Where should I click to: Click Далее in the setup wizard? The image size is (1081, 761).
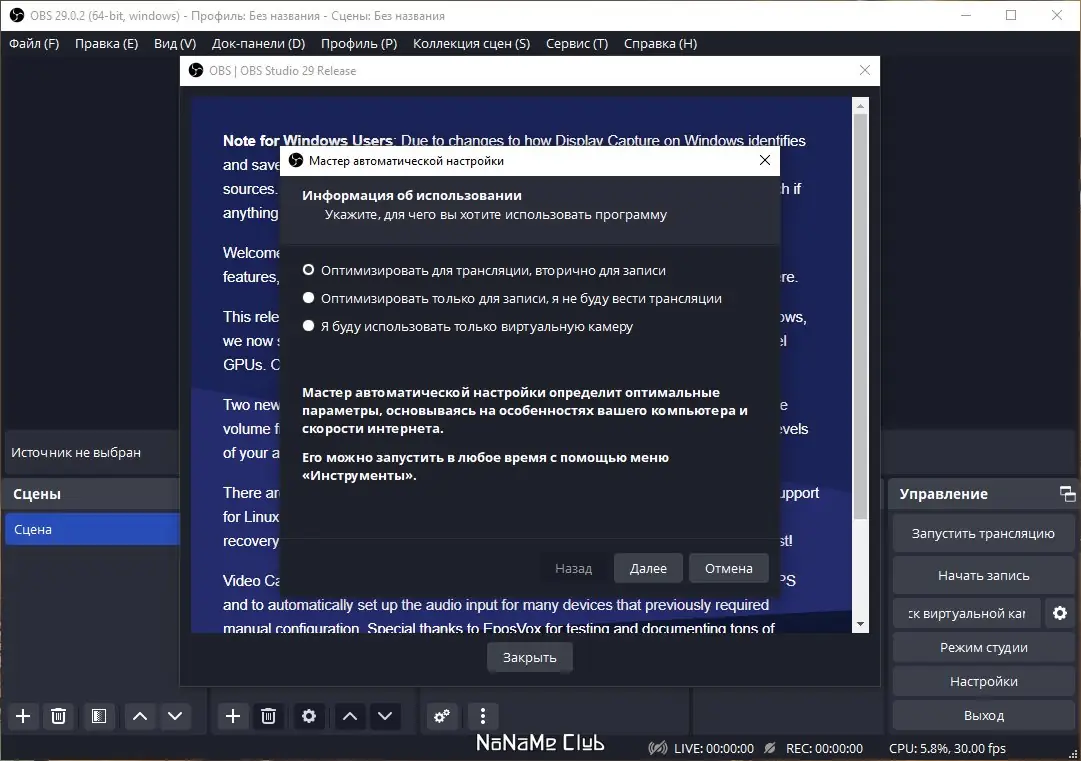click(x=648, y=569)
